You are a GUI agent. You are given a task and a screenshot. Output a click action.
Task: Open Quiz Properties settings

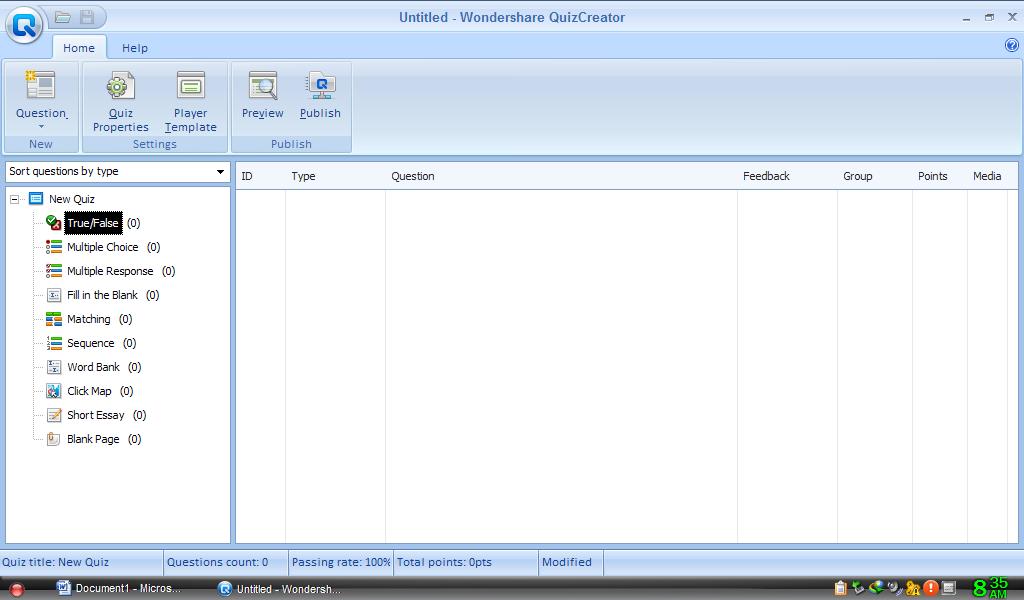click(121, 102)
